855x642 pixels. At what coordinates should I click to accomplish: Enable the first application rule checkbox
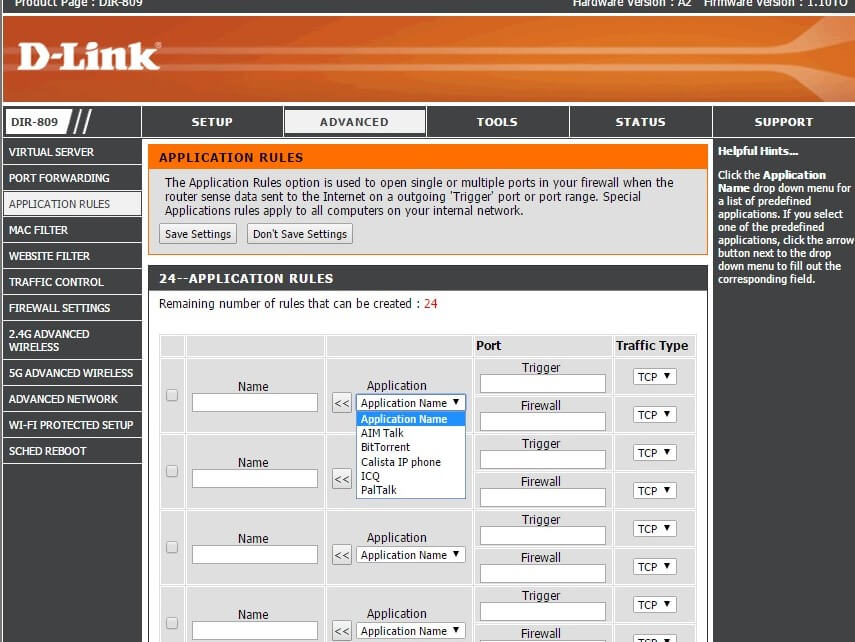tap(172, 395)
